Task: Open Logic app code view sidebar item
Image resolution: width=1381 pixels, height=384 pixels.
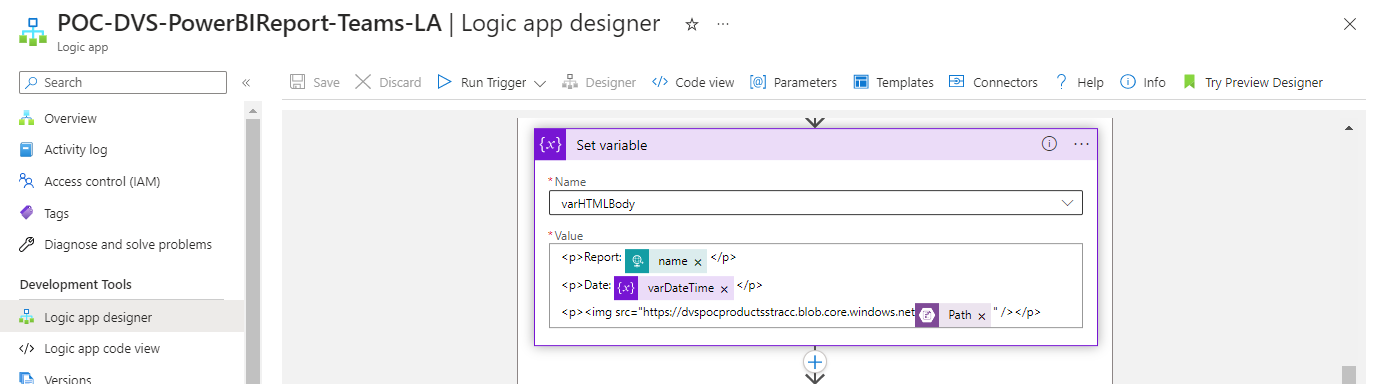Action: pyautogui.click(x=102, y=348)
